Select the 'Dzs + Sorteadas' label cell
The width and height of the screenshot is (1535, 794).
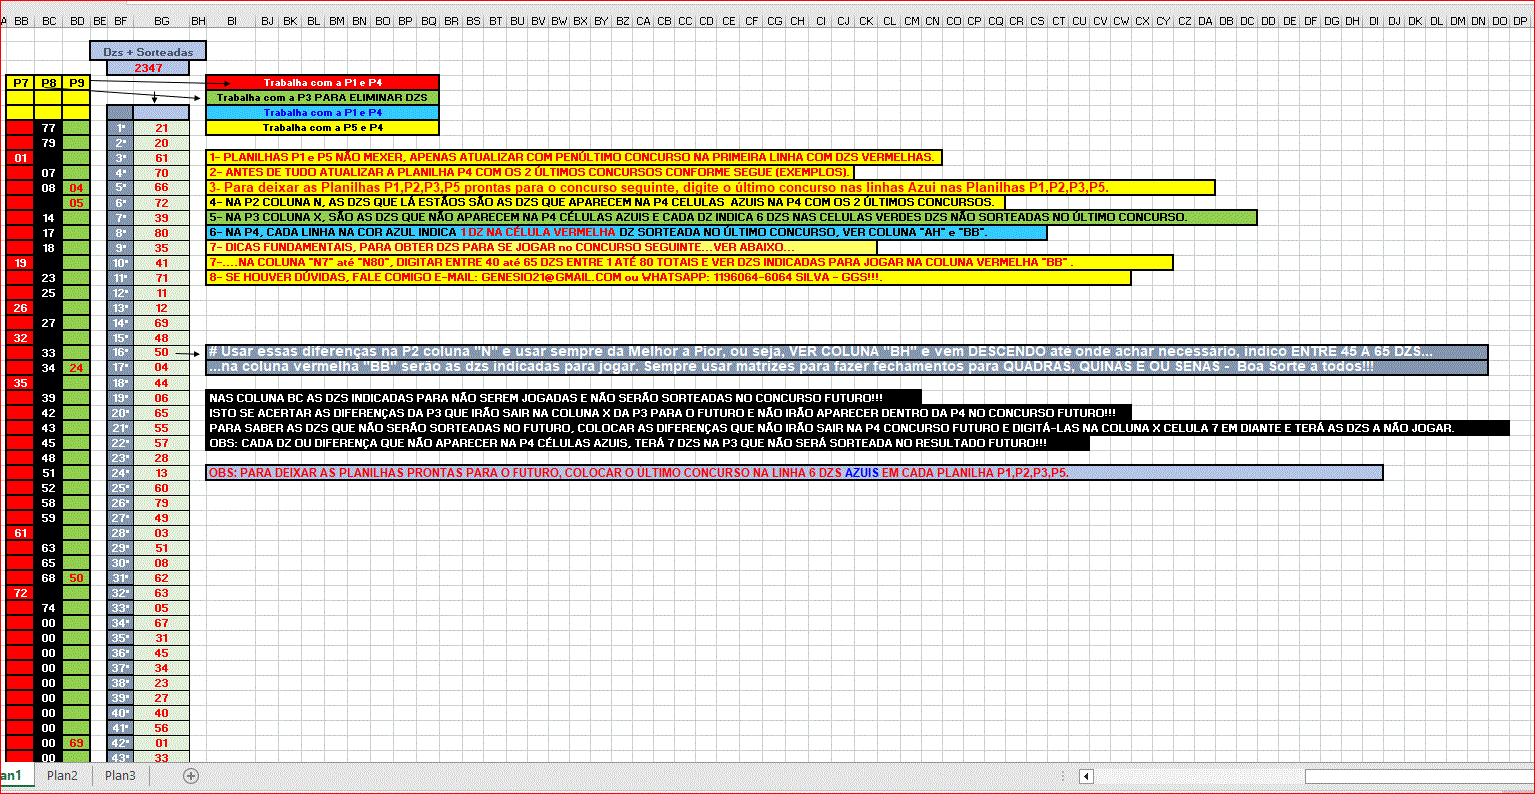(x=148, y=51)
